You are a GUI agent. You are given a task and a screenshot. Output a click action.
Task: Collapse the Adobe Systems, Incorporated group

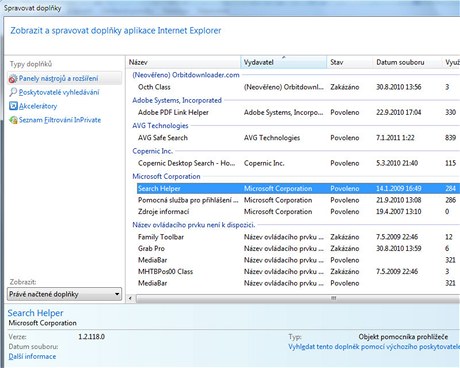pos(177,100)
